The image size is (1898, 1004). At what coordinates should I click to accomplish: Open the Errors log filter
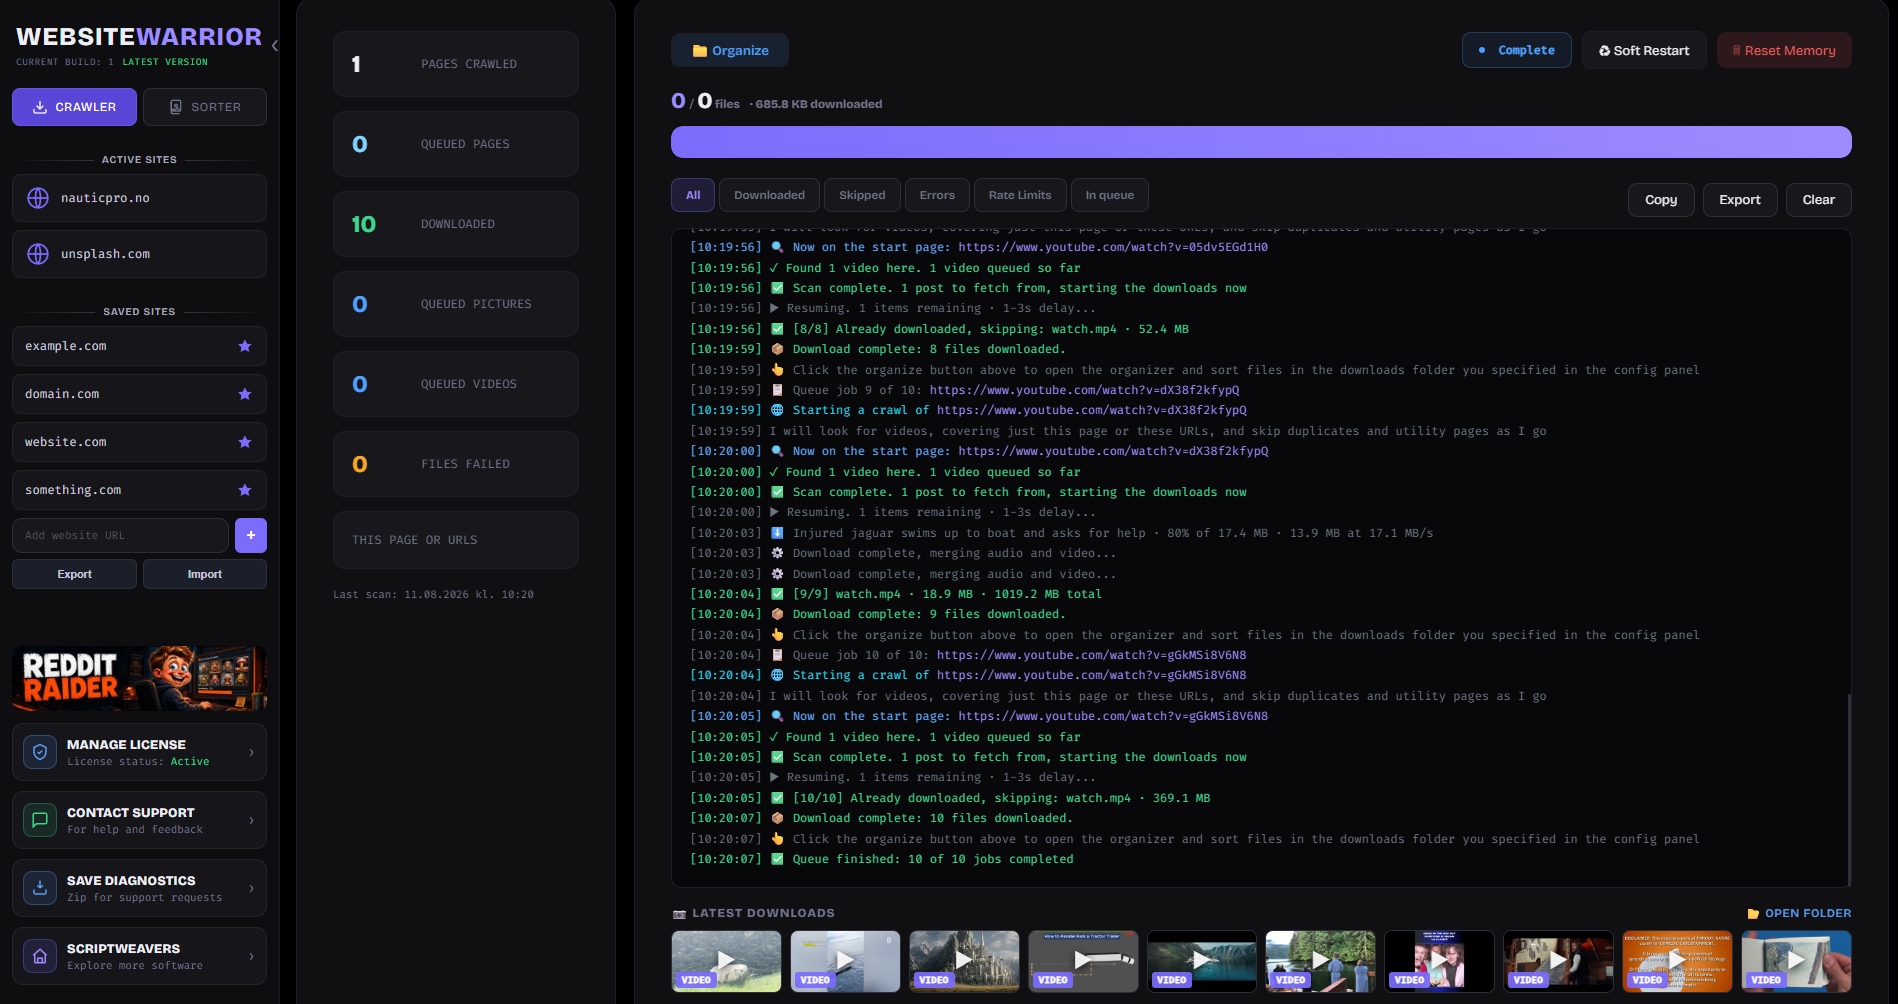click(x=937, y=195)
